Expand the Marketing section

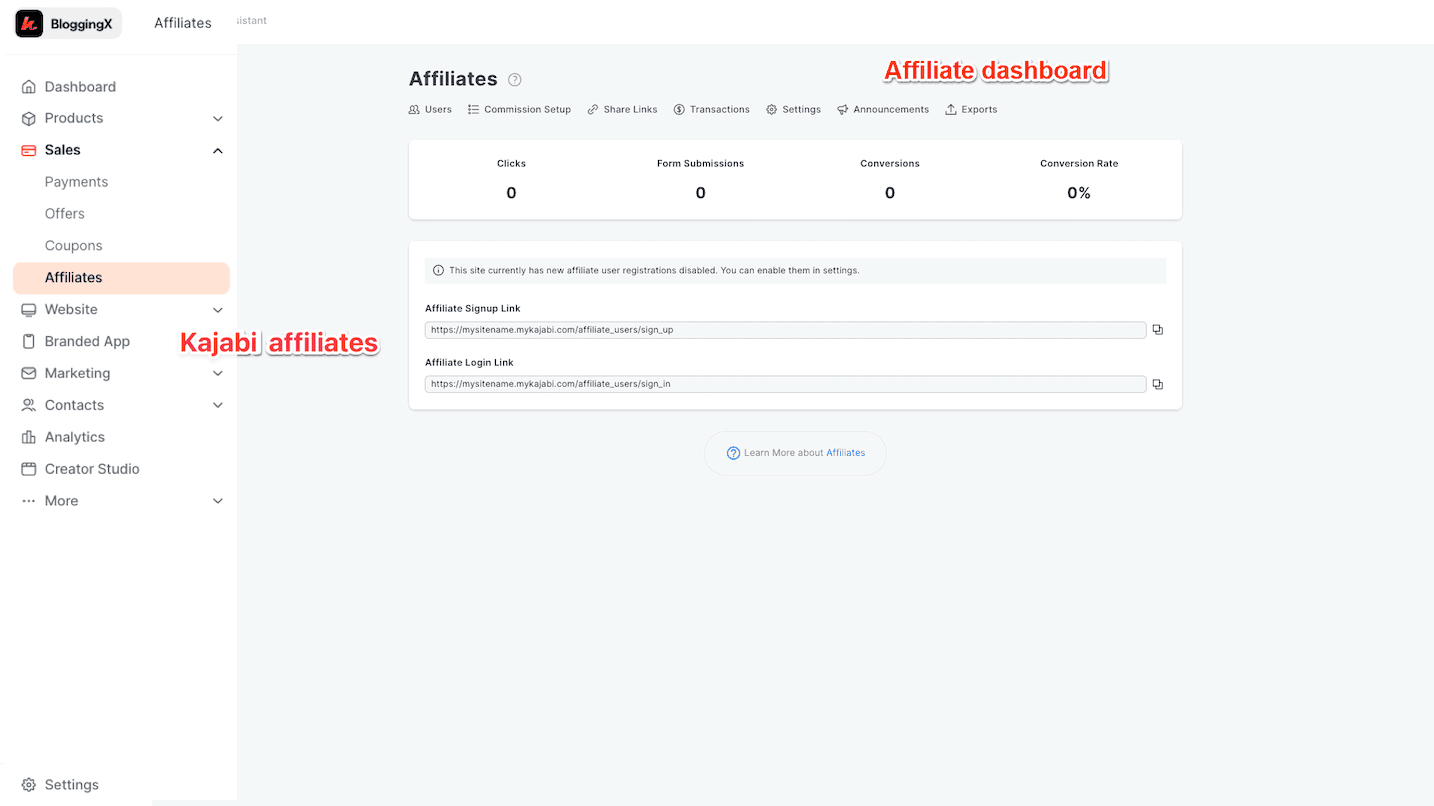pyautogui.click(x=218, y=373)
